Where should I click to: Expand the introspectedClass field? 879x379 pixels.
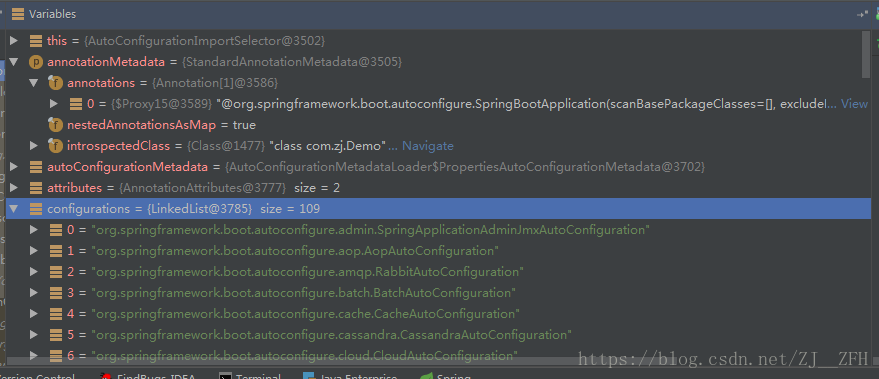pos(34,146)
